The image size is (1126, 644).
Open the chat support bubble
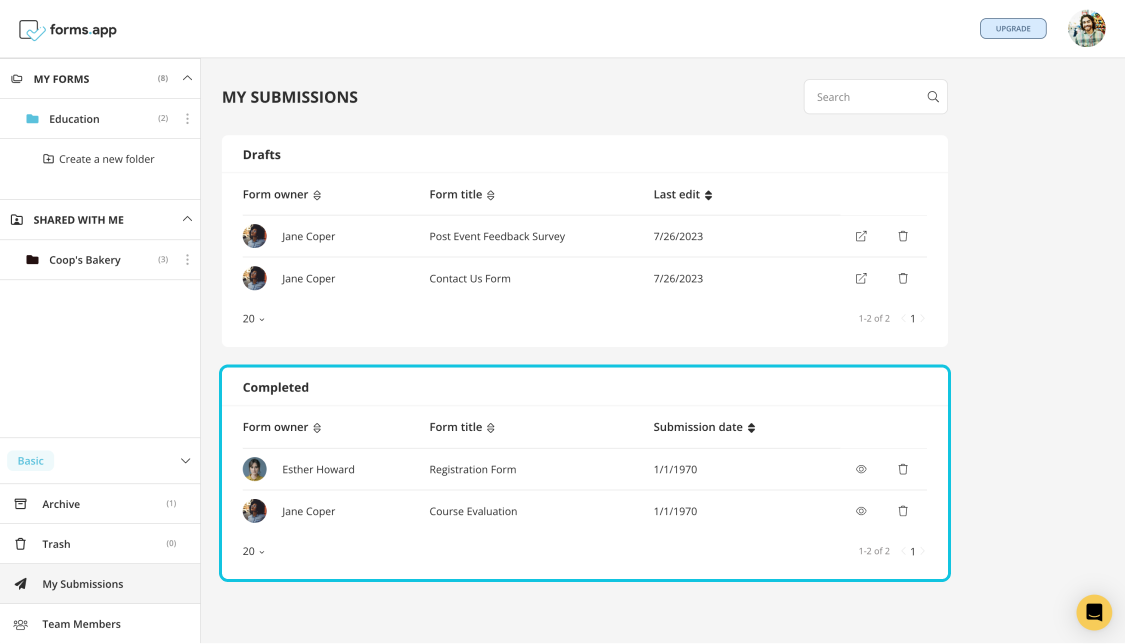tap(1093, 612)
